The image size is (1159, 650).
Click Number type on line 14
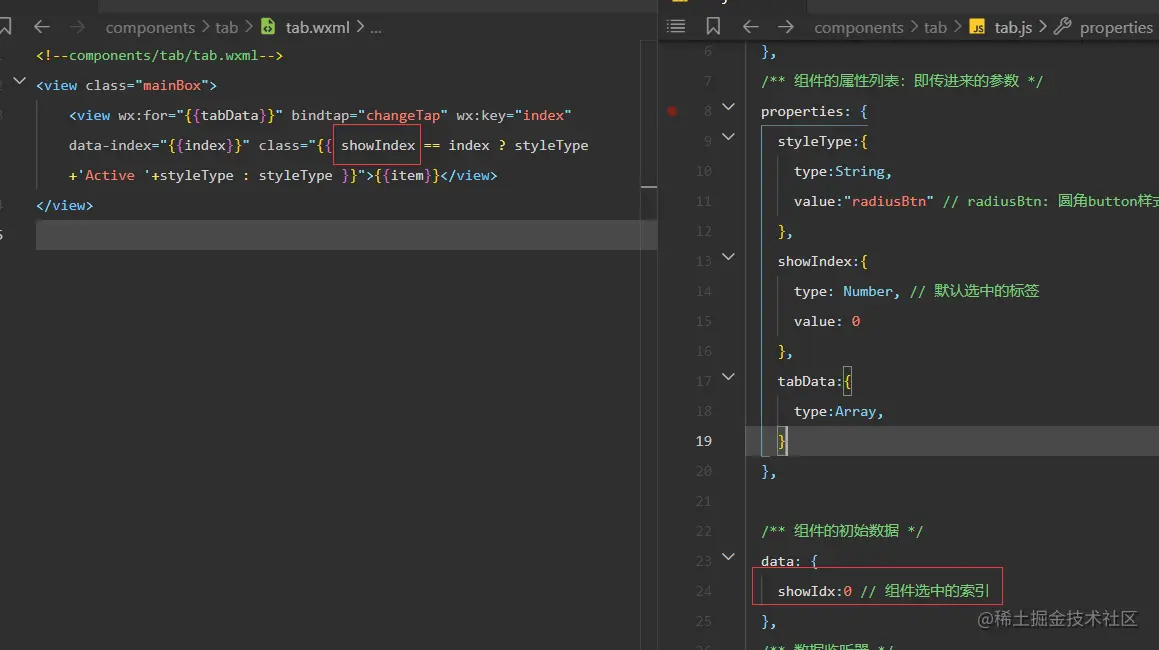click(867, 291)
